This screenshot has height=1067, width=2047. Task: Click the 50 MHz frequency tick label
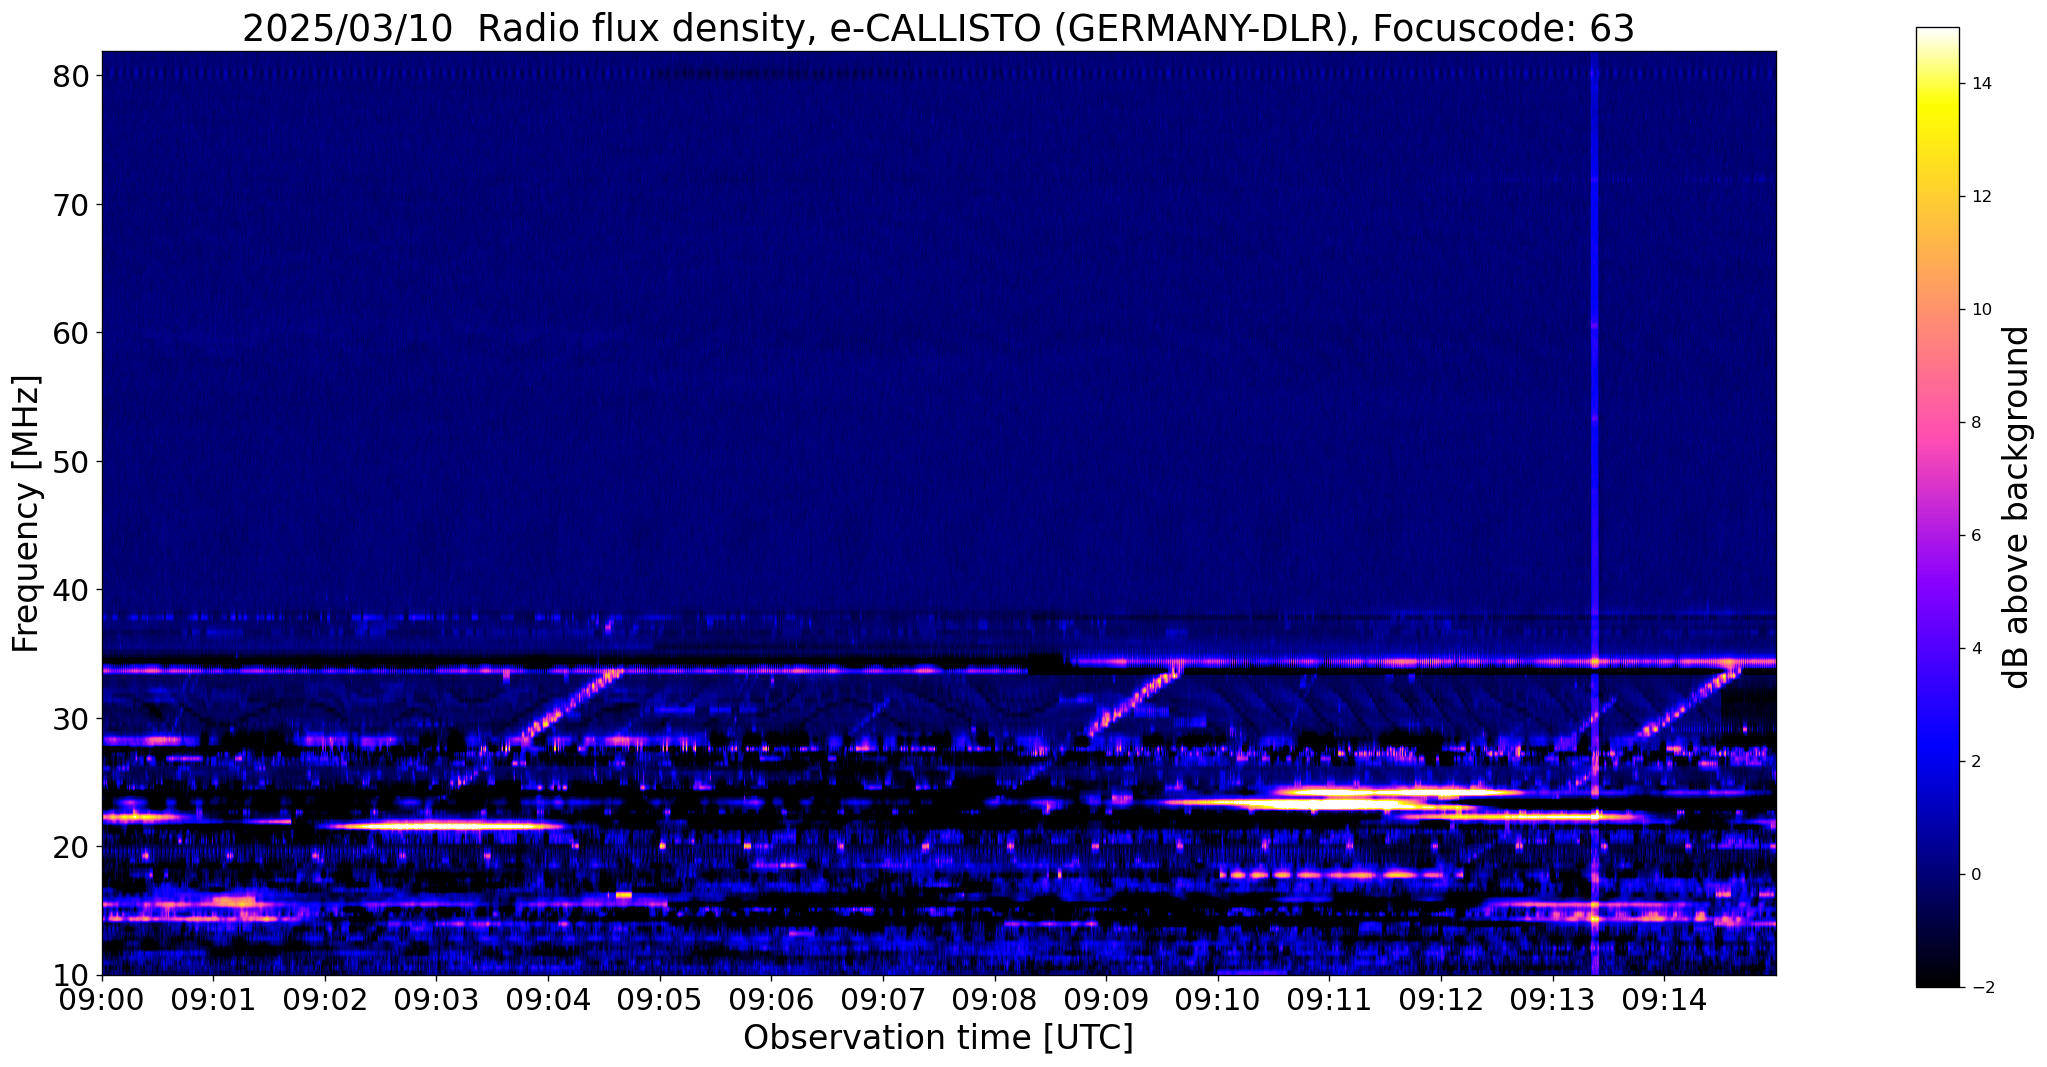coord(71,462)
